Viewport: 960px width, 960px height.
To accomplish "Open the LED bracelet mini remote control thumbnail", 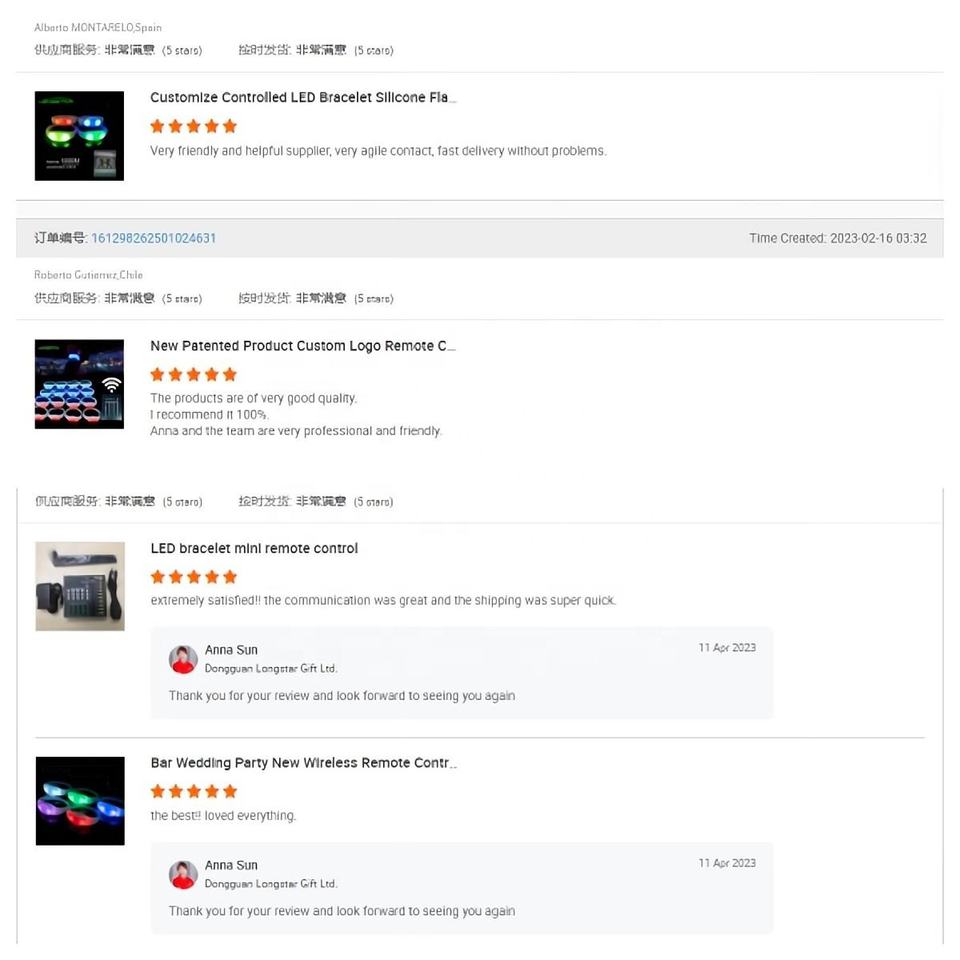I will click(80, 586).
